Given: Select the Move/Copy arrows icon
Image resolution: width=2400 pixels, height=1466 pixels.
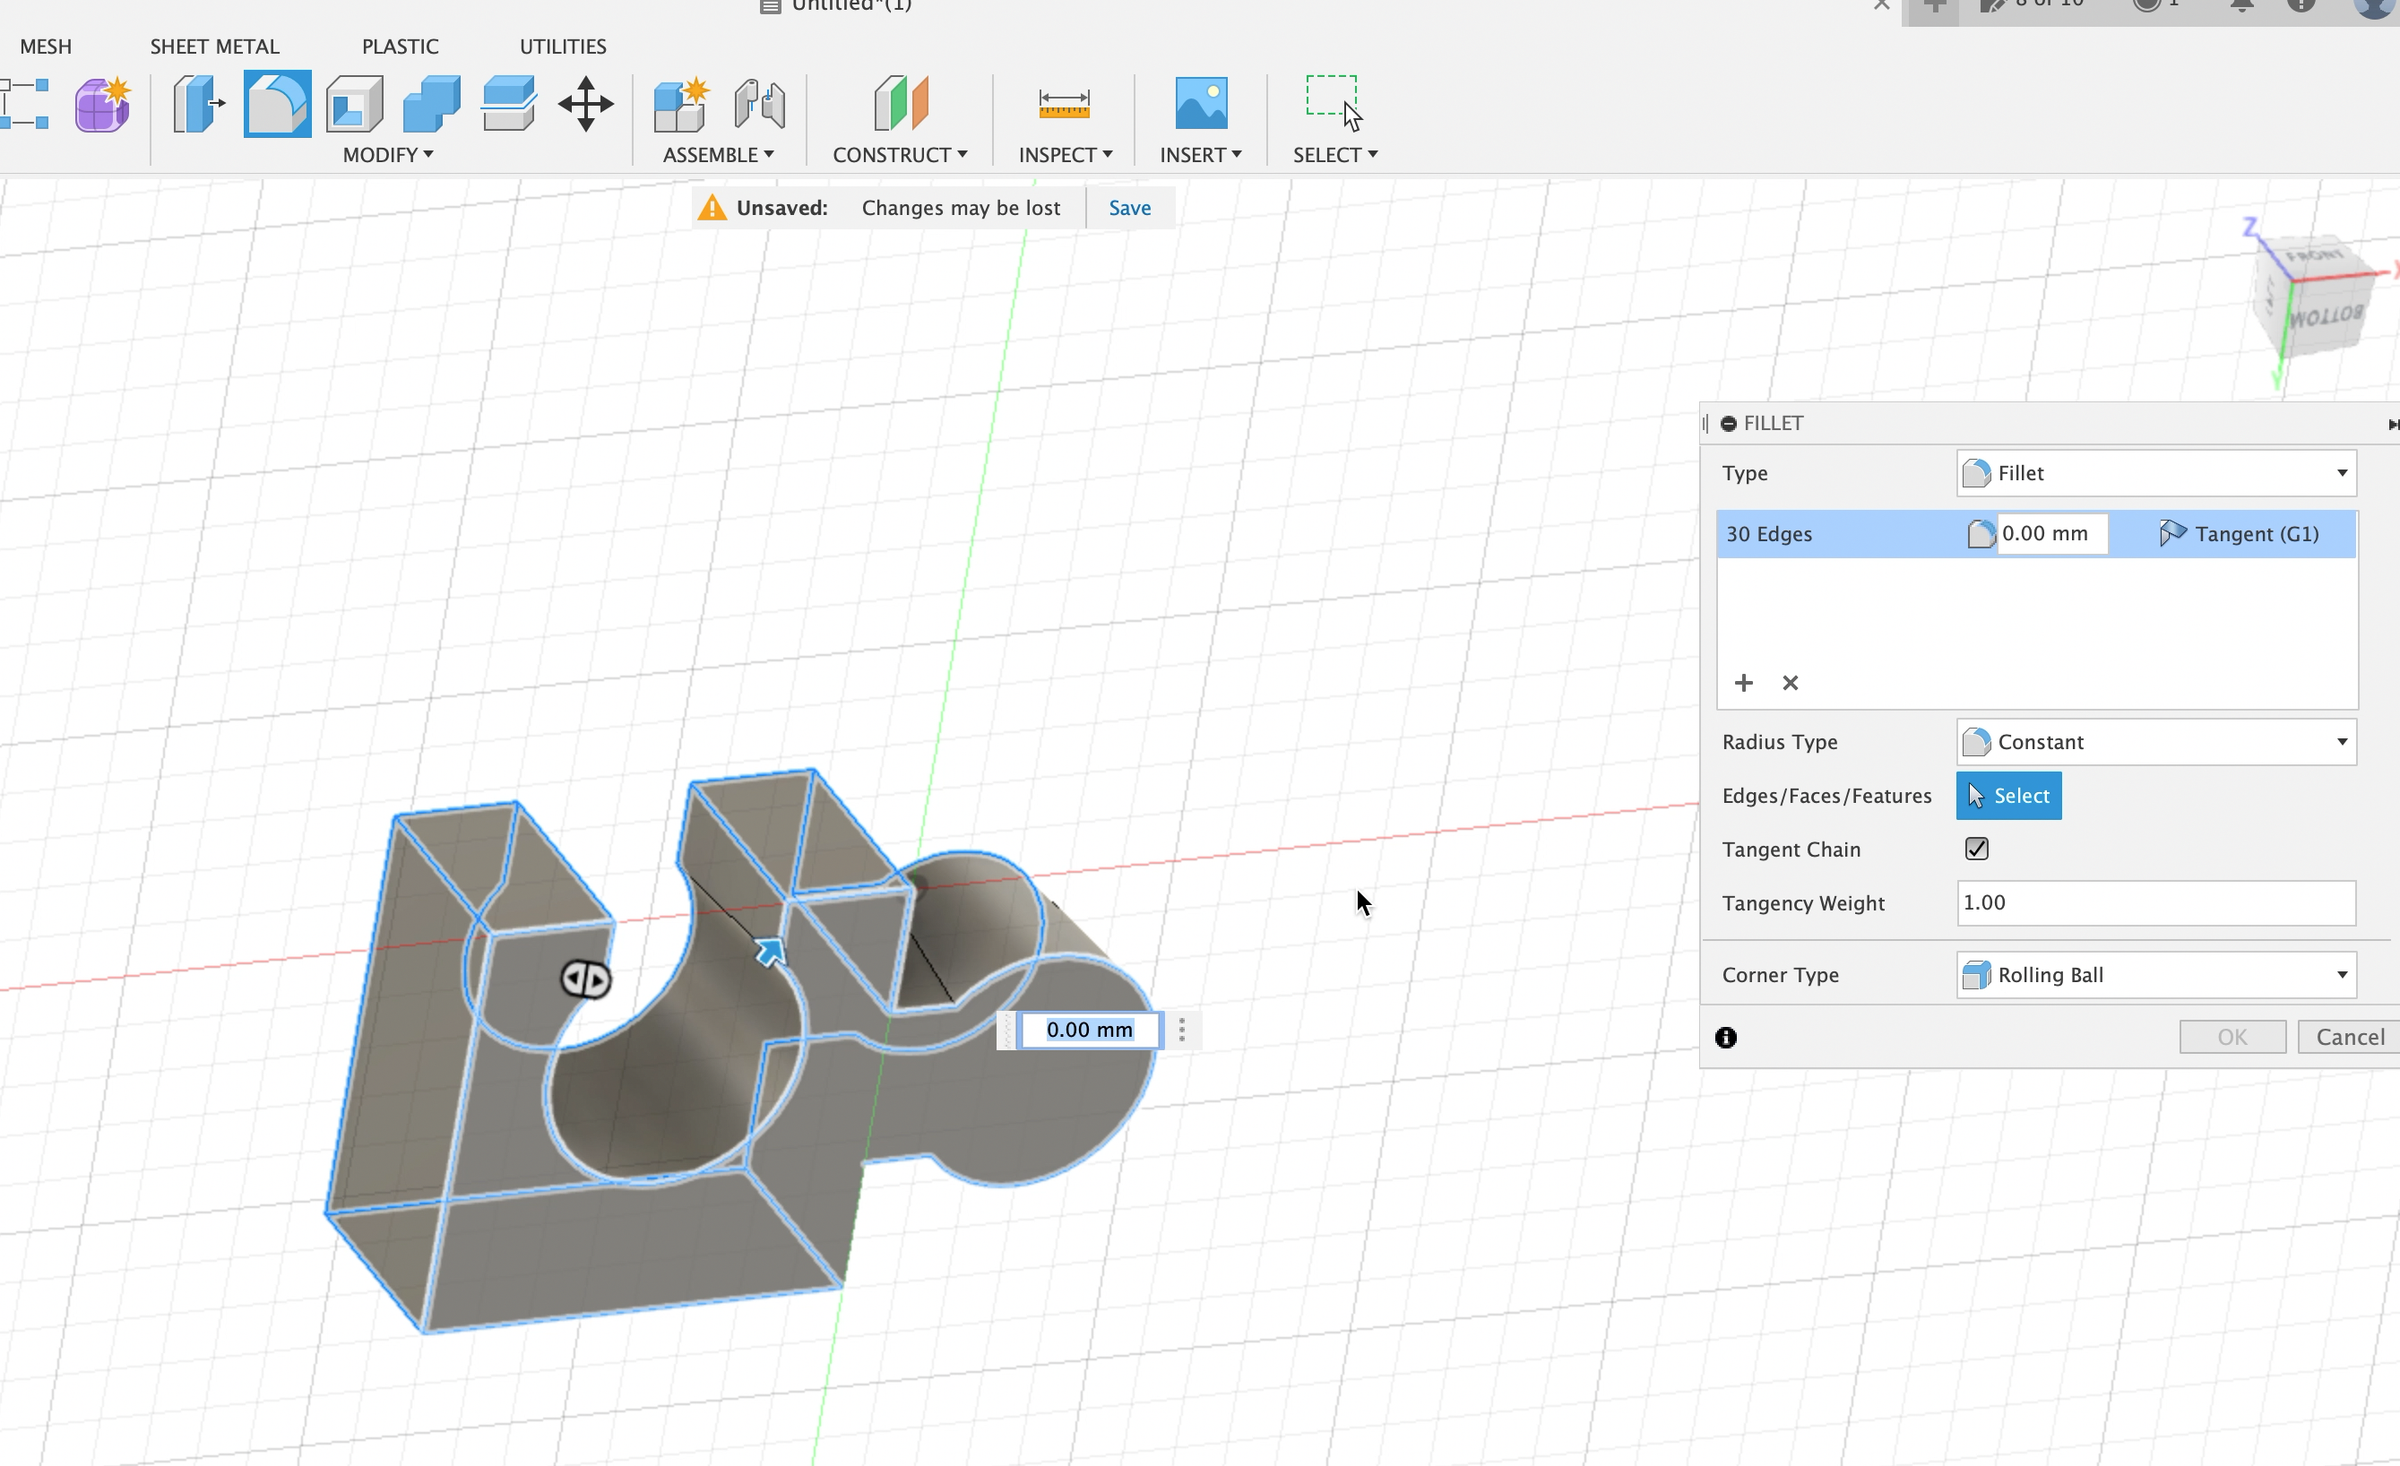Looking at the screenshot, I should pyautogui.click(x=586, y=104).
